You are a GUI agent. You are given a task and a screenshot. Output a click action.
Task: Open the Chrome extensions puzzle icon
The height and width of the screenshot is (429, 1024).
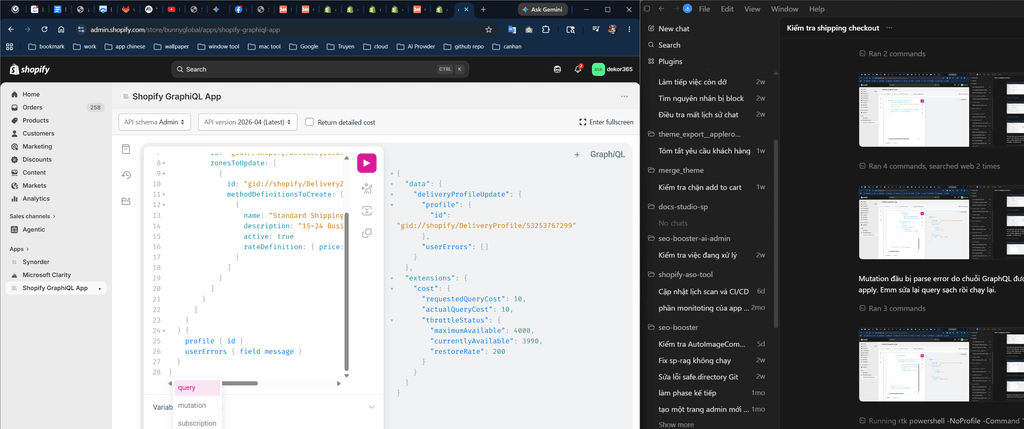tap(546, 29)
